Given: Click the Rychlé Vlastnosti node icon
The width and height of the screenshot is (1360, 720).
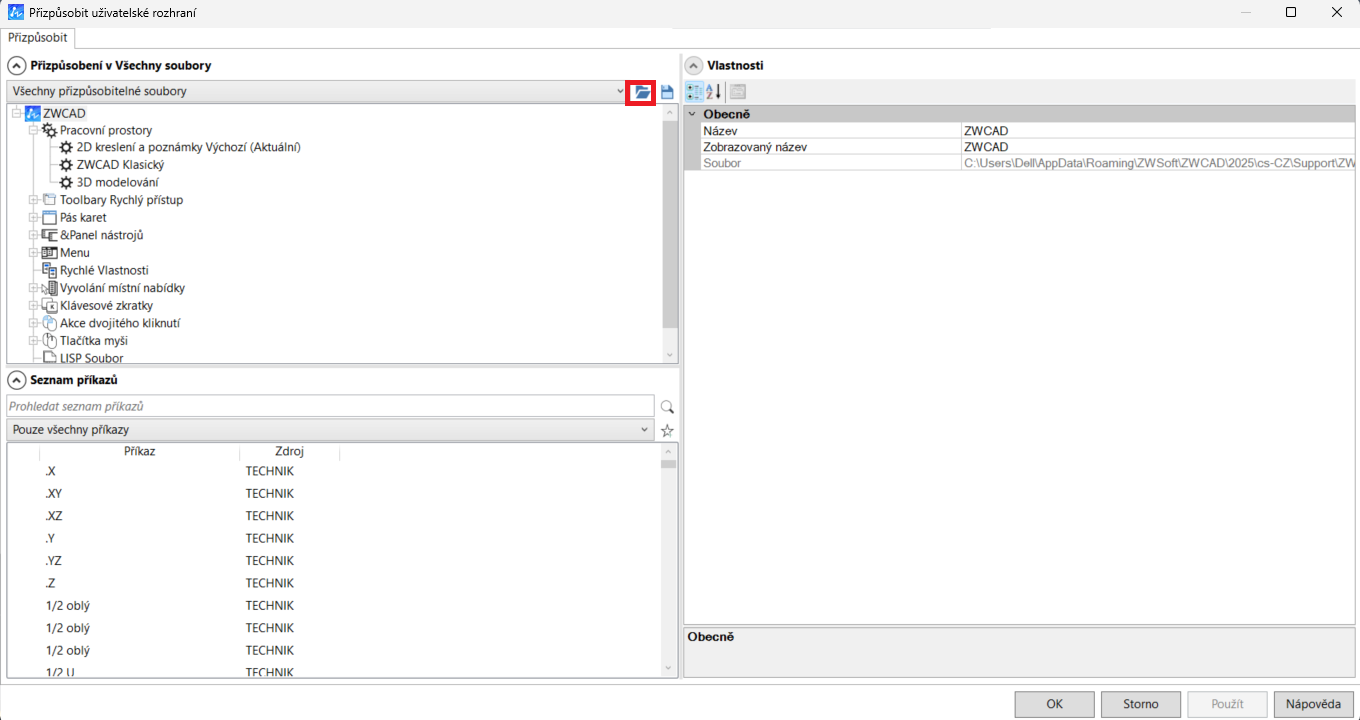Looking at the screenshot, I should [x=50, y=270].
